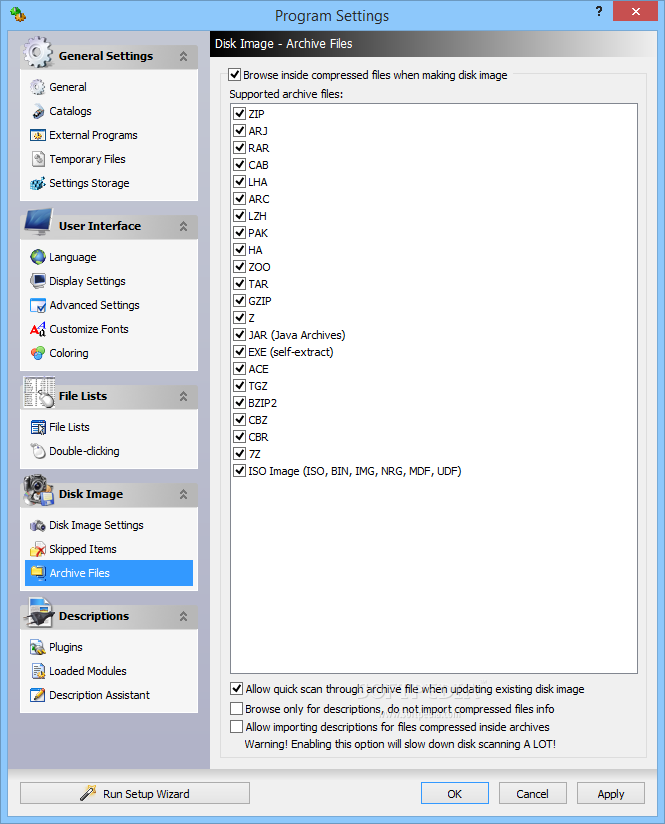This screenshot has height=824, width=665.
Task: Uncheck the ZIP archive checkbox
Action: pos(240,114)
